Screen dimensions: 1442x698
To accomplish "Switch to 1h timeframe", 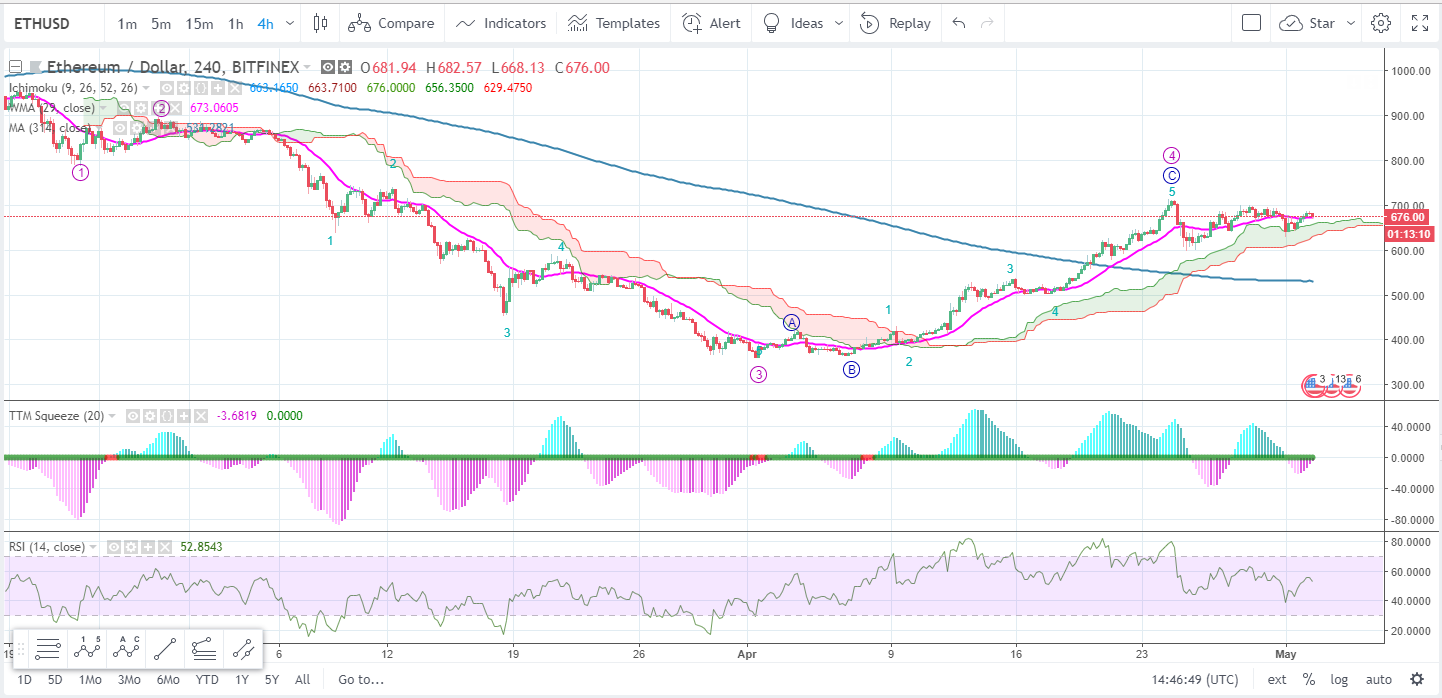I will [235, 23].
